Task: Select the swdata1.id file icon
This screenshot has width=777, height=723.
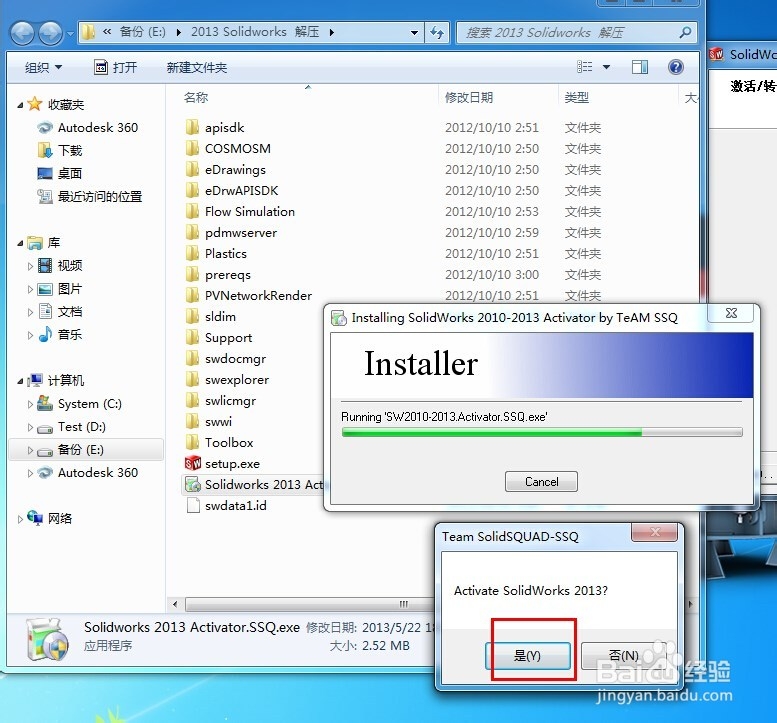Action: point(193,505)
